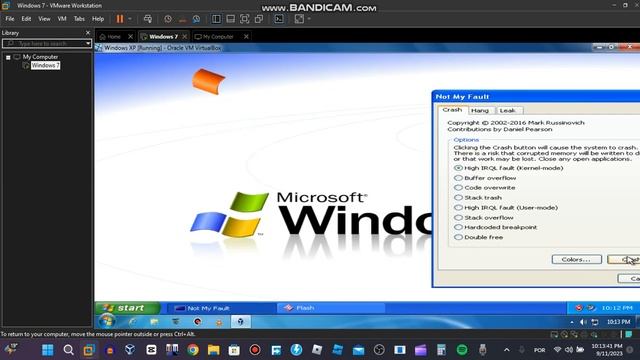640x360 pixels.
Task: Click the Crash button
Action: (624, 259)
